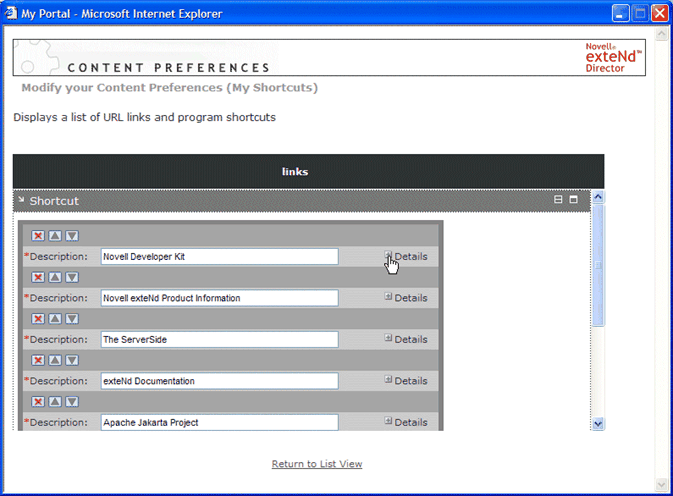
Task: Click the page scrollbar down arrow
Action: coord(661,484)
